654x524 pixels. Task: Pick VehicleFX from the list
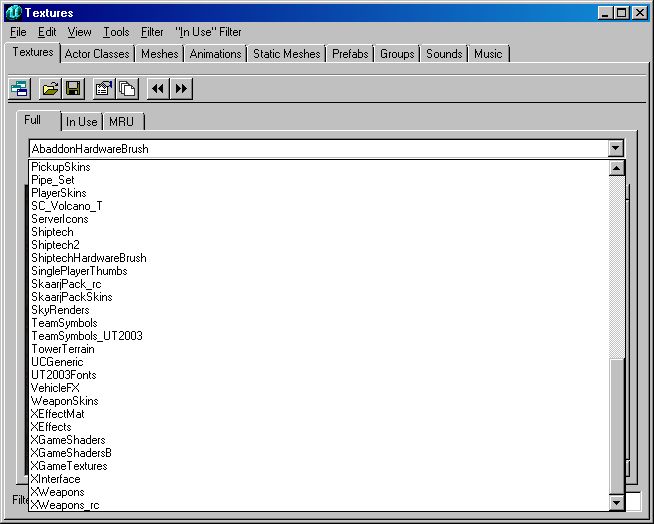pyautogui.click(x=319, y=388)
